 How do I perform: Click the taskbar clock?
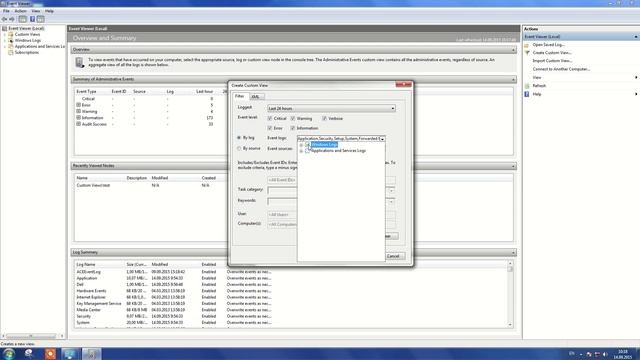(x=623, y=354)
